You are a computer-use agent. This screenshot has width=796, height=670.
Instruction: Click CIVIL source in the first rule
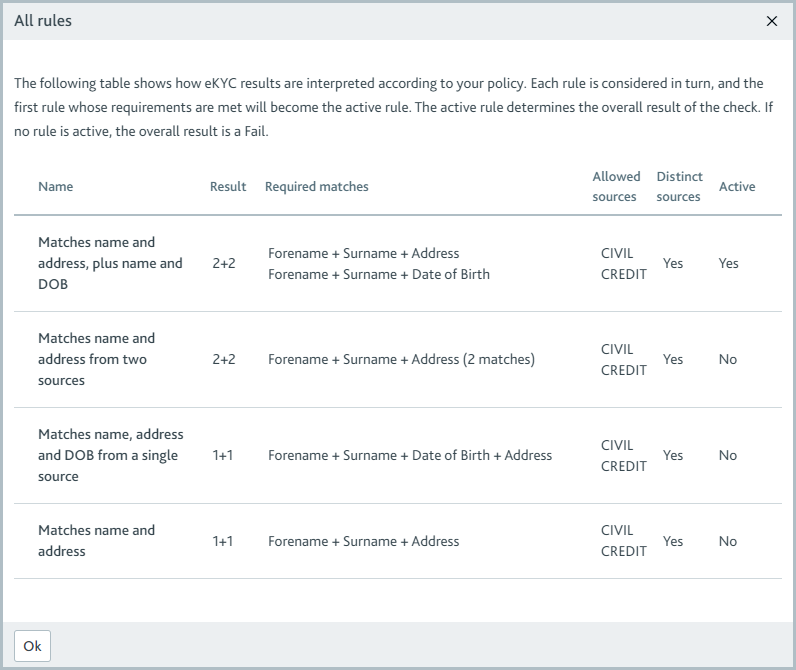pyautogui.click(x=617, y=253)
